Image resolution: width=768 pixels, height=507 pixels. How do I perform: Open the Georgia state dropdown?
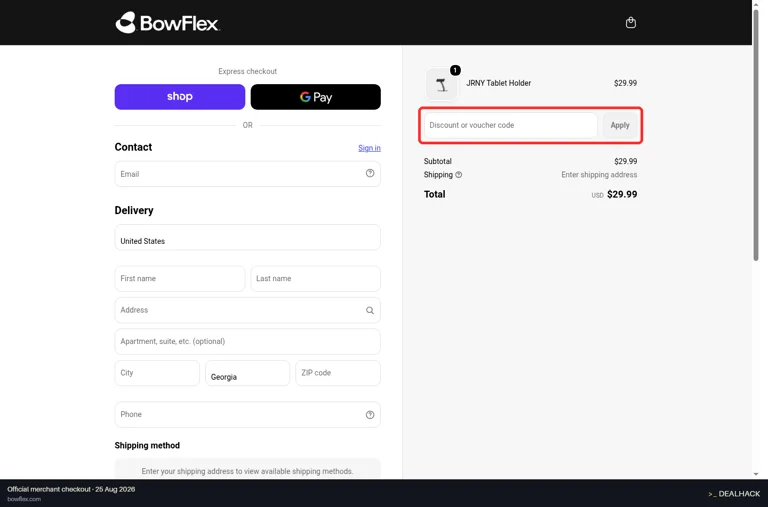pos(247,373)
